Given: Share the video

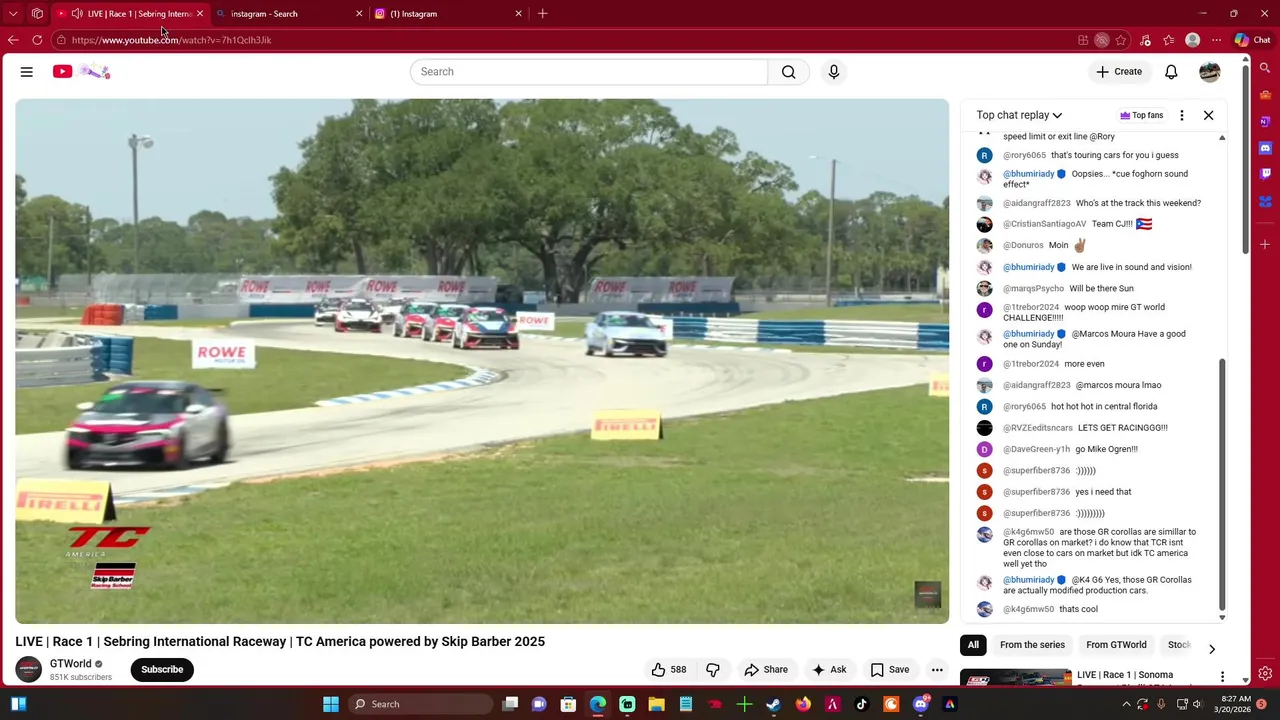Looking at the screenshot, I should (x=766, y=670).
